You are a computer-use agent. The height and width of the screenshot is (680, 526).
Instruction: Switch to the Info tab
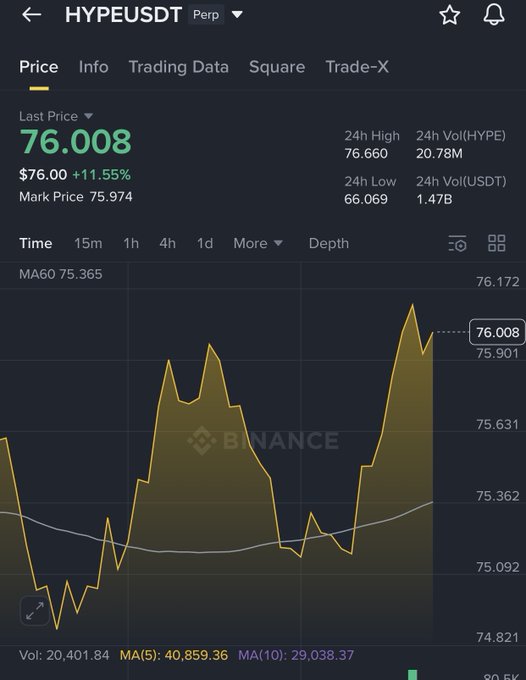(x=94, y=67)
